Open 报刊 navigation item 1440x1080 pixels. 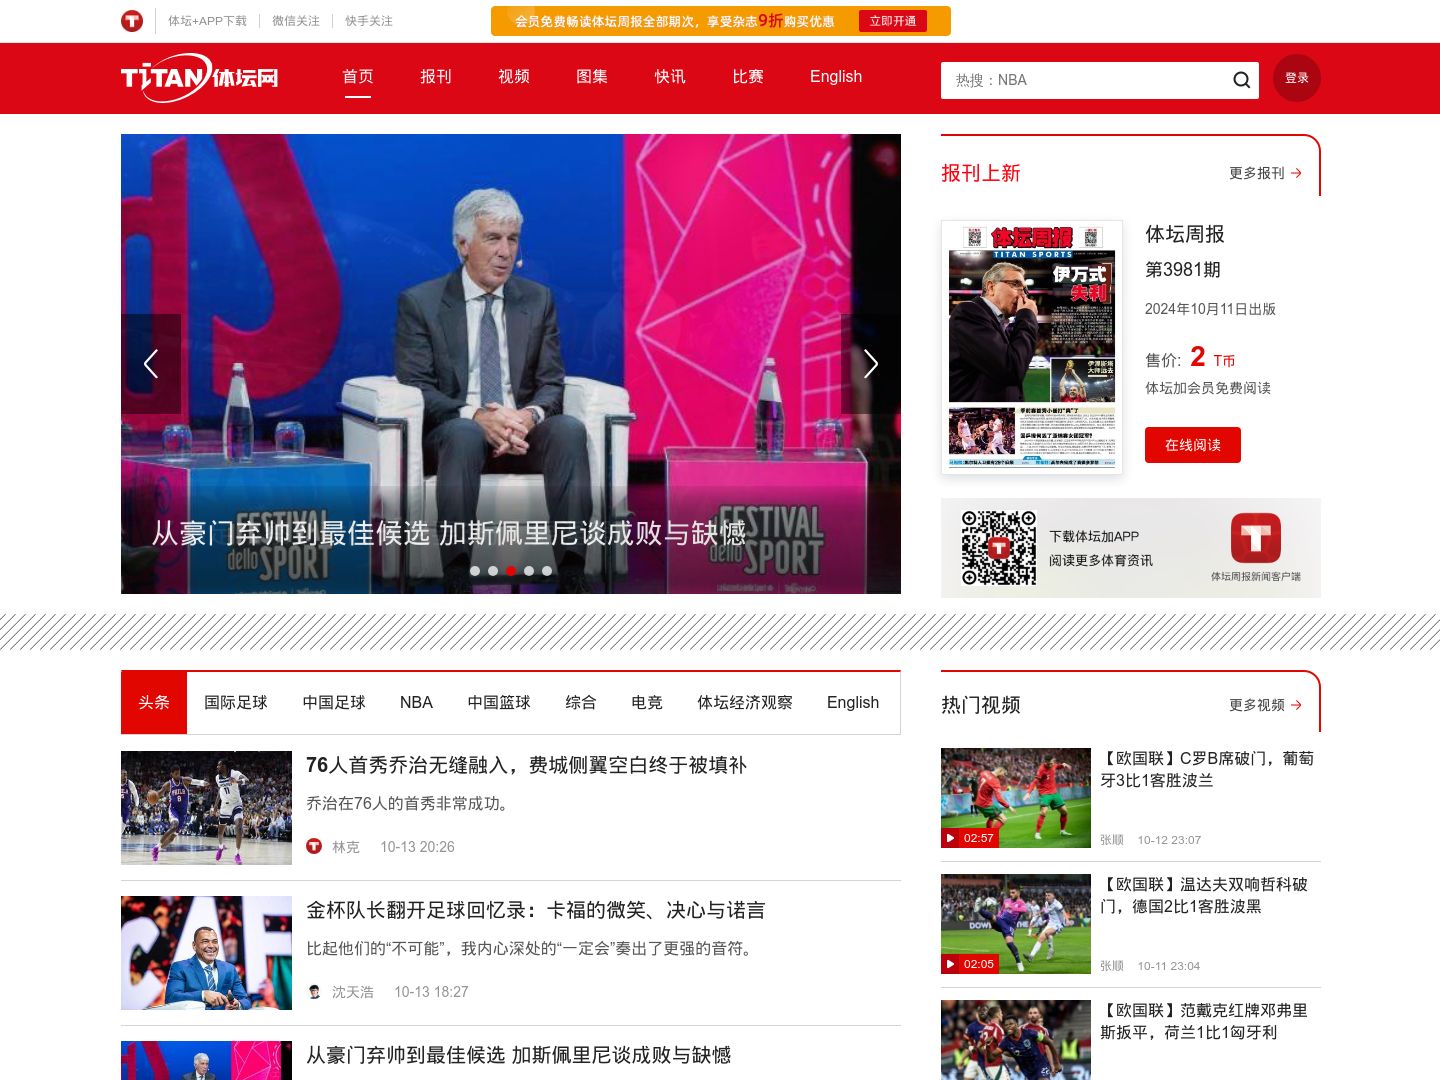pos(436,77)
